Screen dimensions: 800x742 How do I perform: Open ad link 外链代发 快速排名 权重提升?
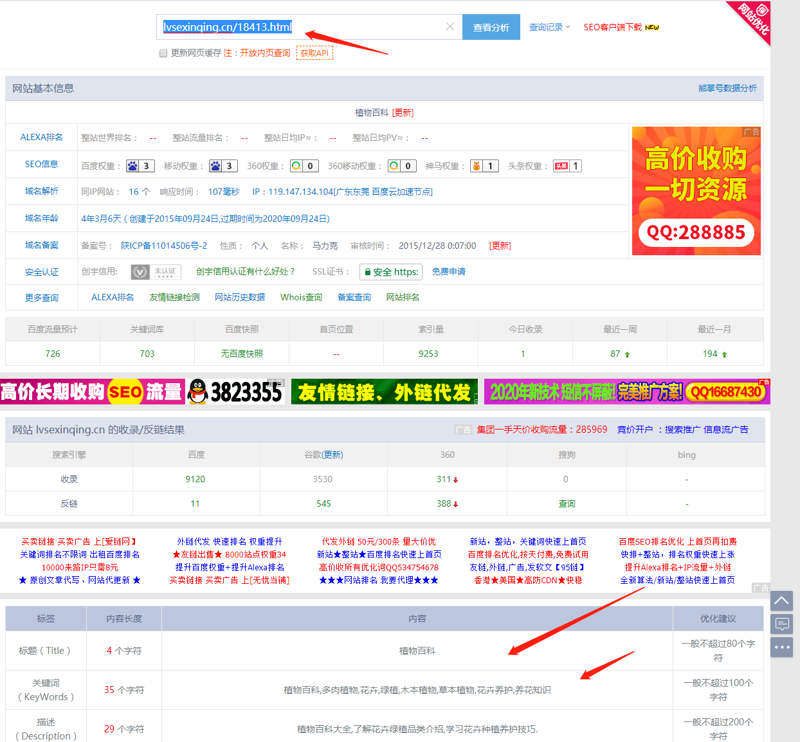click(229, 541)
